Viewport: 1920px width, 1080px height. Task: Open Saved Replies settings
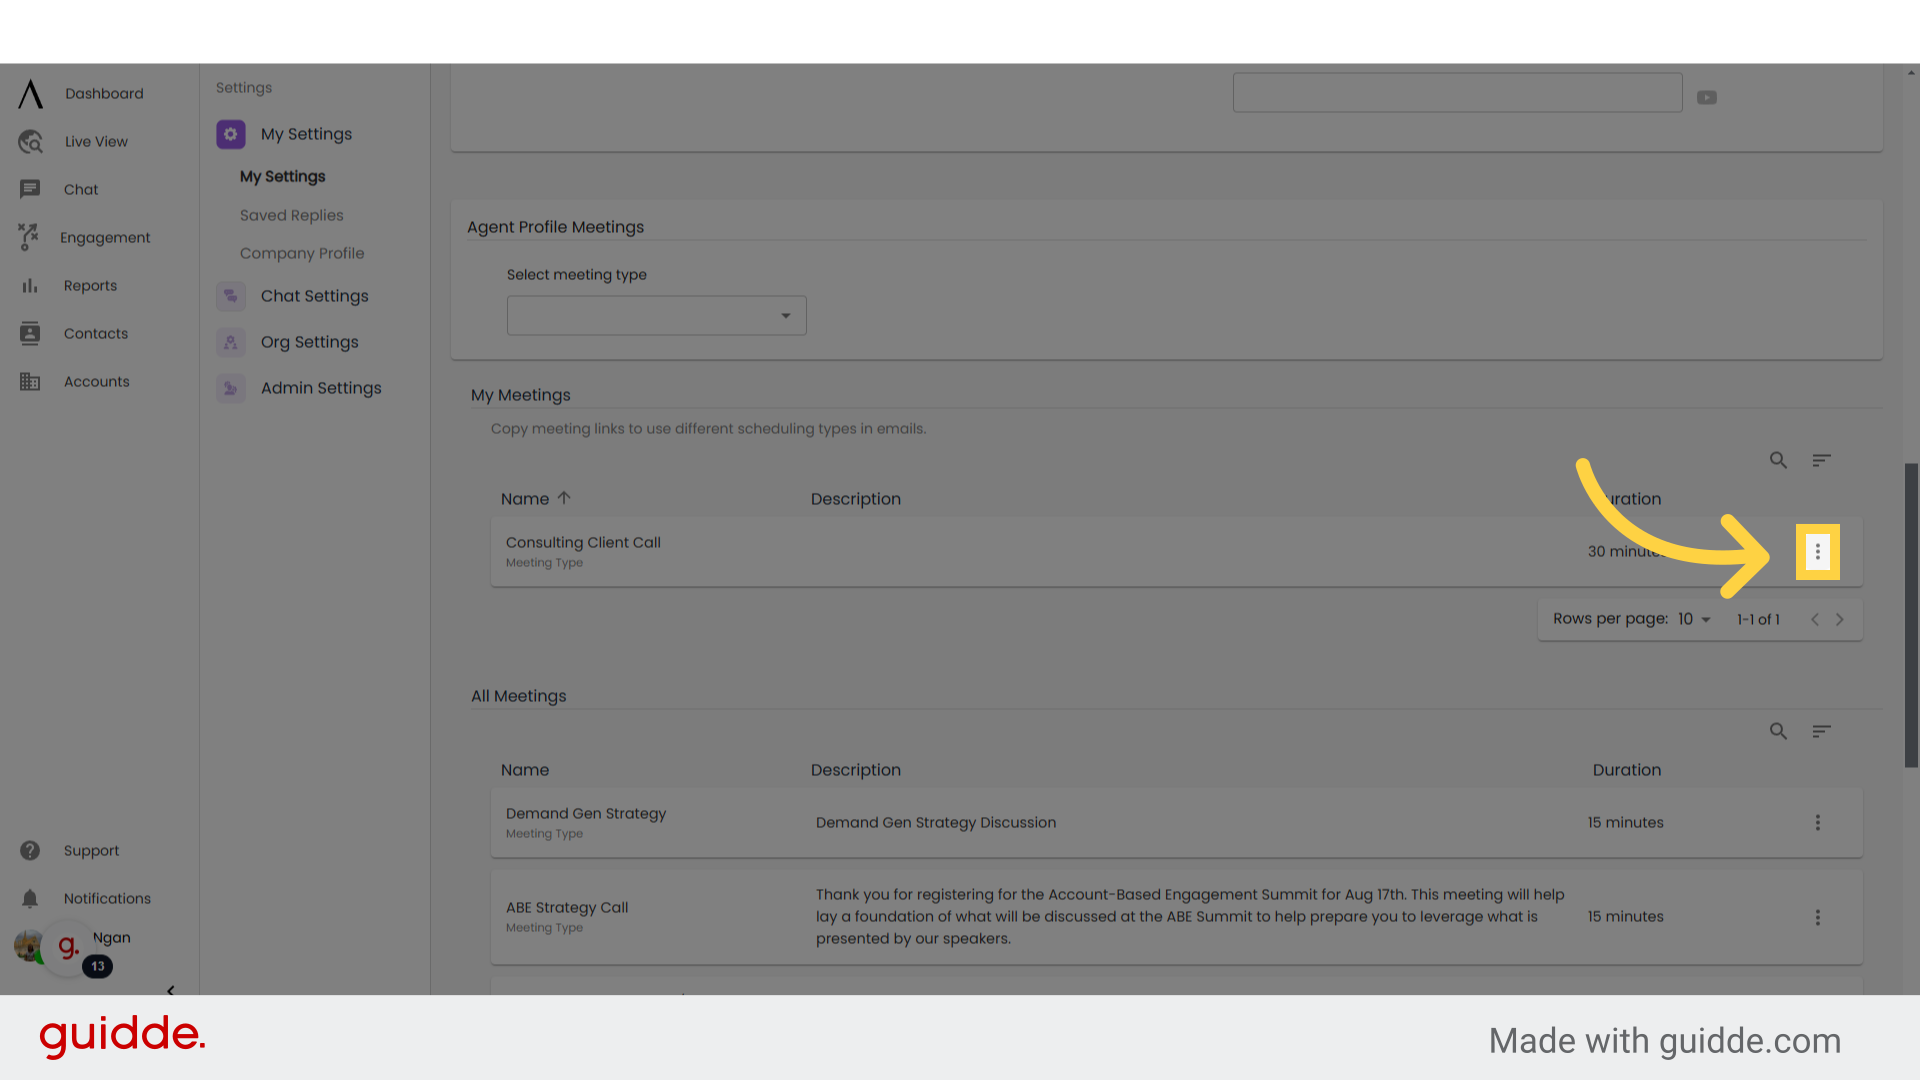291,215
